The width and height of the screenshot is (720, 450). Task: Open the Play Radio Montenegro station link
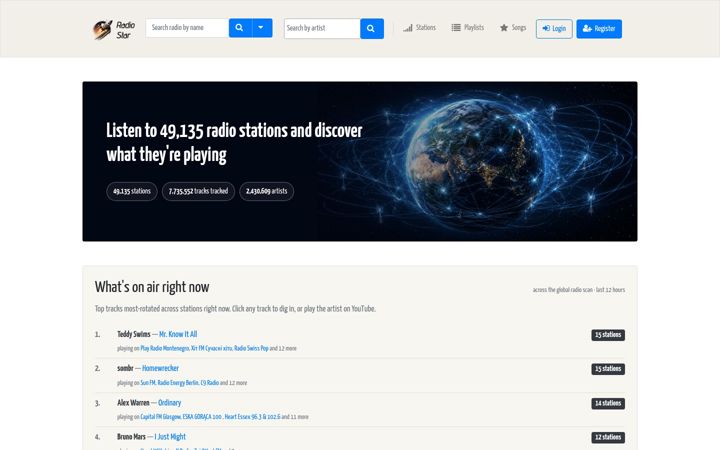point(164,349)
